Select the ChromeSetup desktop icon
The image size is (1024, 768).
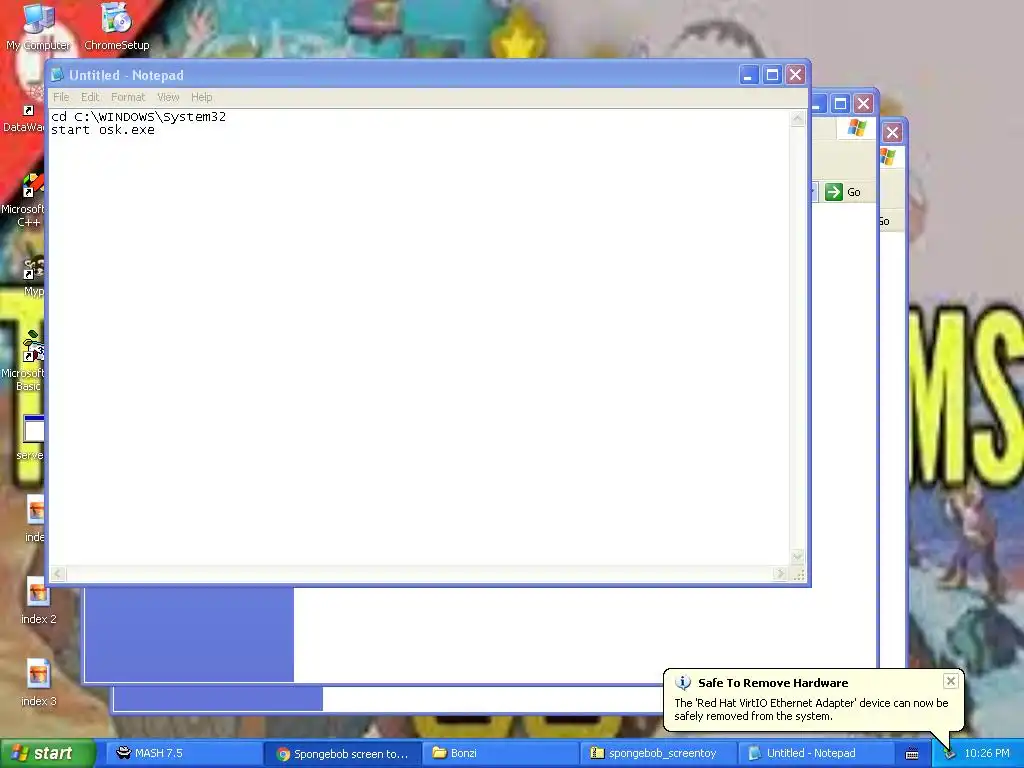coord(116,26)
